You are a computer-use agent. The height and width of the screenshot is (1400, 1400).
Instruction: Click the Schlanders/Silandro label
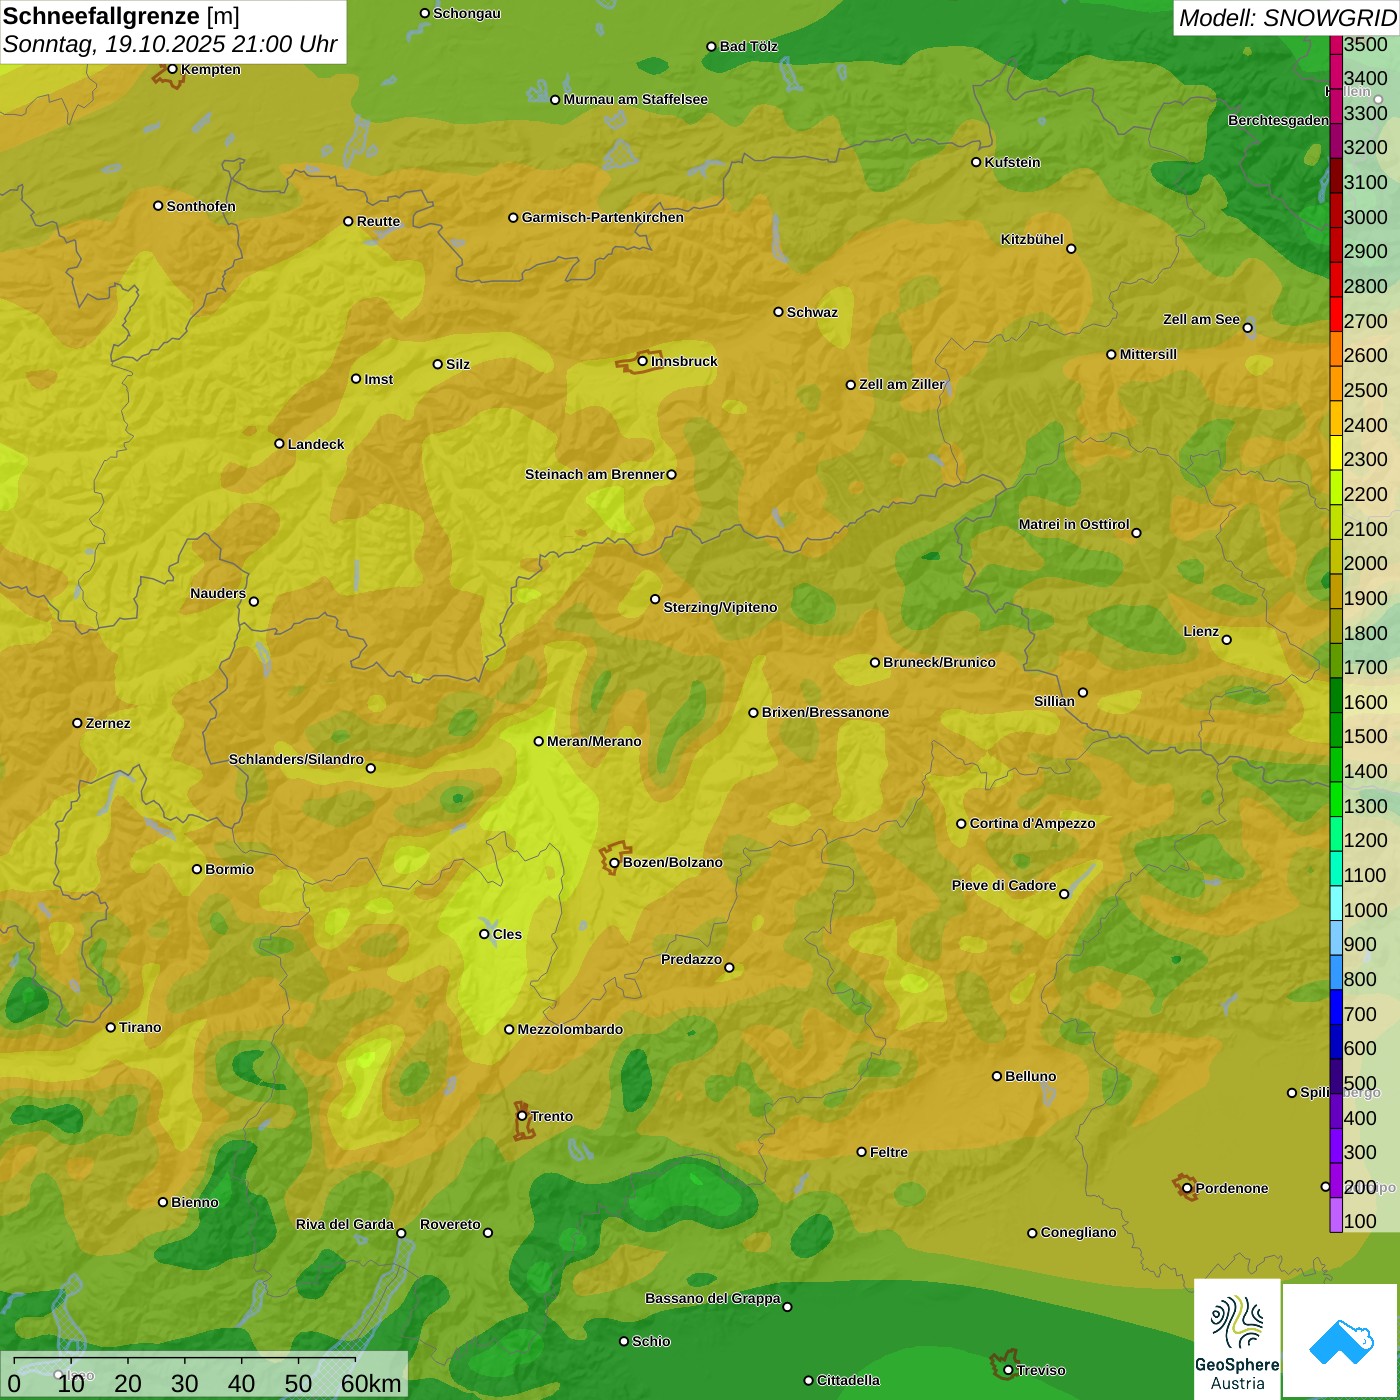[x=296, y=759]
